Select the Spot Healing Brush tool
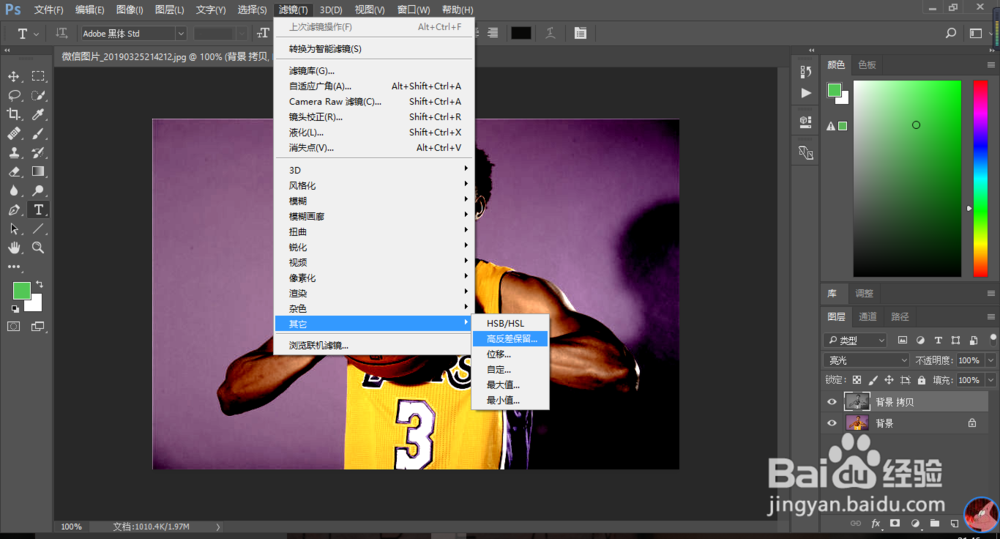Image resolution: width=1000 pixels, height=539 pixels. [x=13, y=134]
